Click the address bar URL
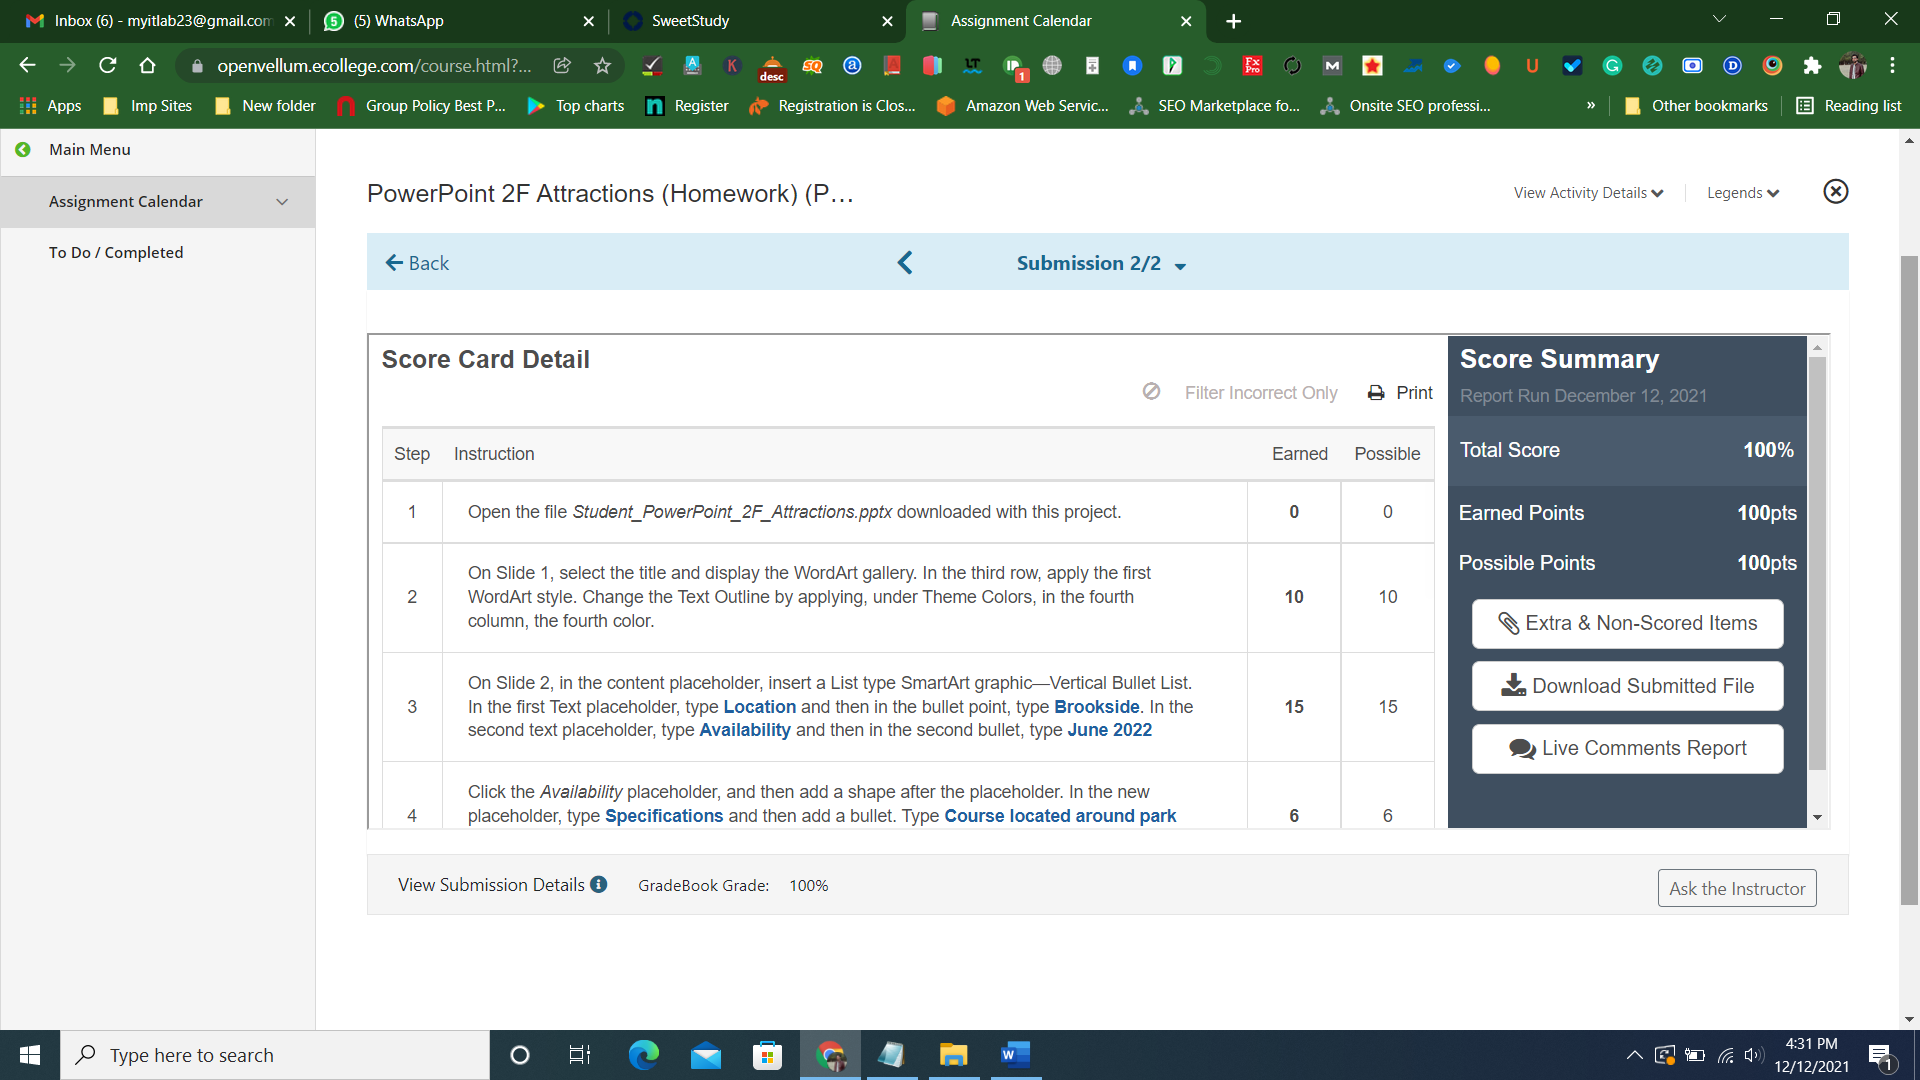The width and height of the screenshot is (1920, 1080). tap(375, 65)
